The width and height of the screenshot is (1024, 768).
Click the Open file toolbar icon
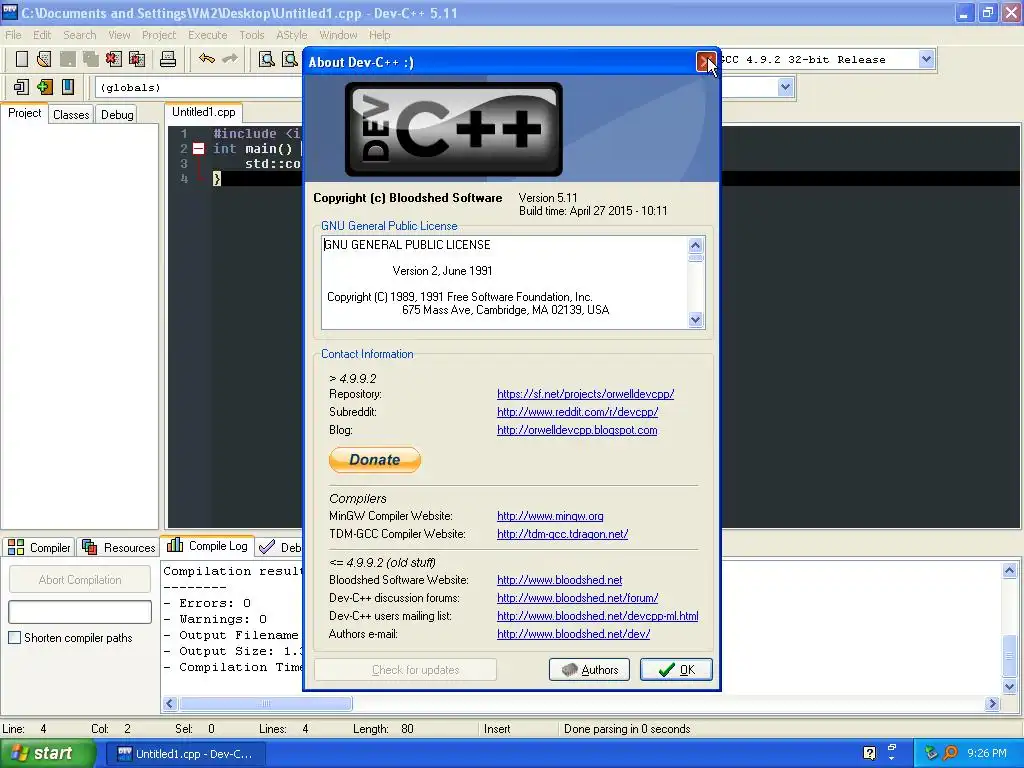(x=44, y=59)
